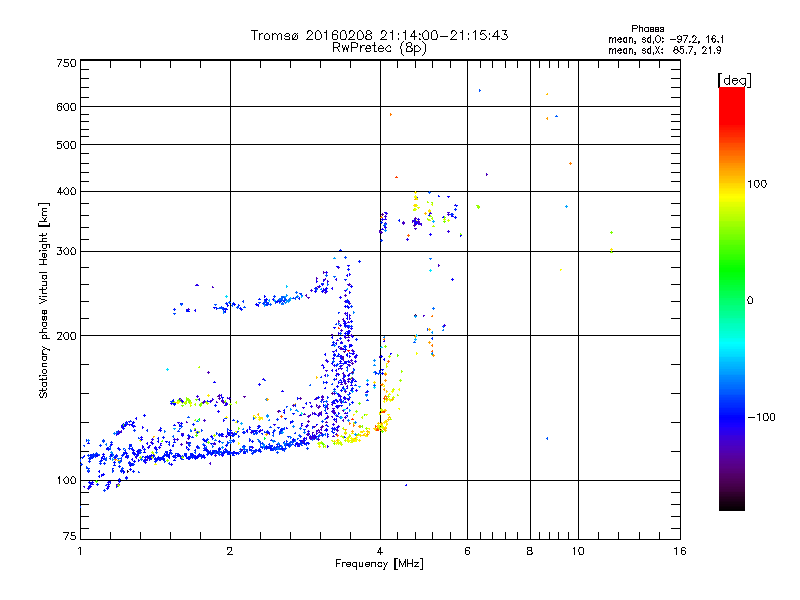Viewport: 800px width, 600px height.
Task: Click the y-axis label '500'
Action: 66,145
